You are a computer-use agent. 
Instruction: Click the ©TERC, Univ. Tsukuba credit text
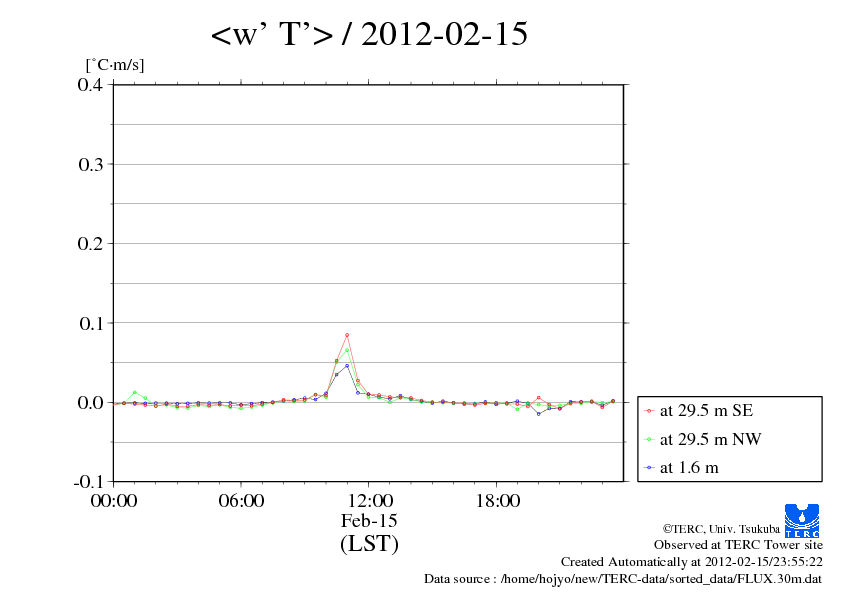pyautogui.click(x=721, y=529)
